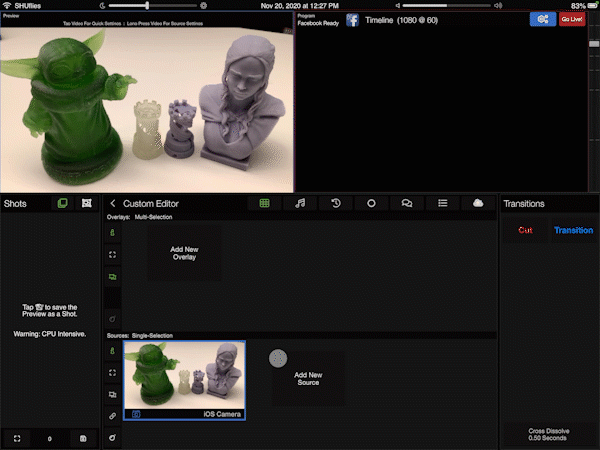Select the iOS Camera source thumbnail
The width and height of the screenshot is (600, 450).
tap(184, 379)
